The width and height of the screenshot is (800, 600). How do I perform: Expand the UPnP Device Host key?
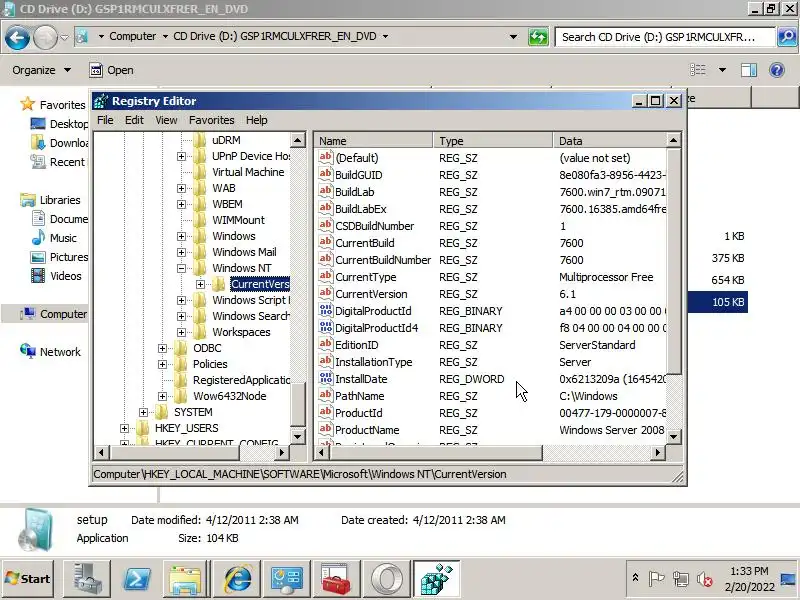pos(181,156)
